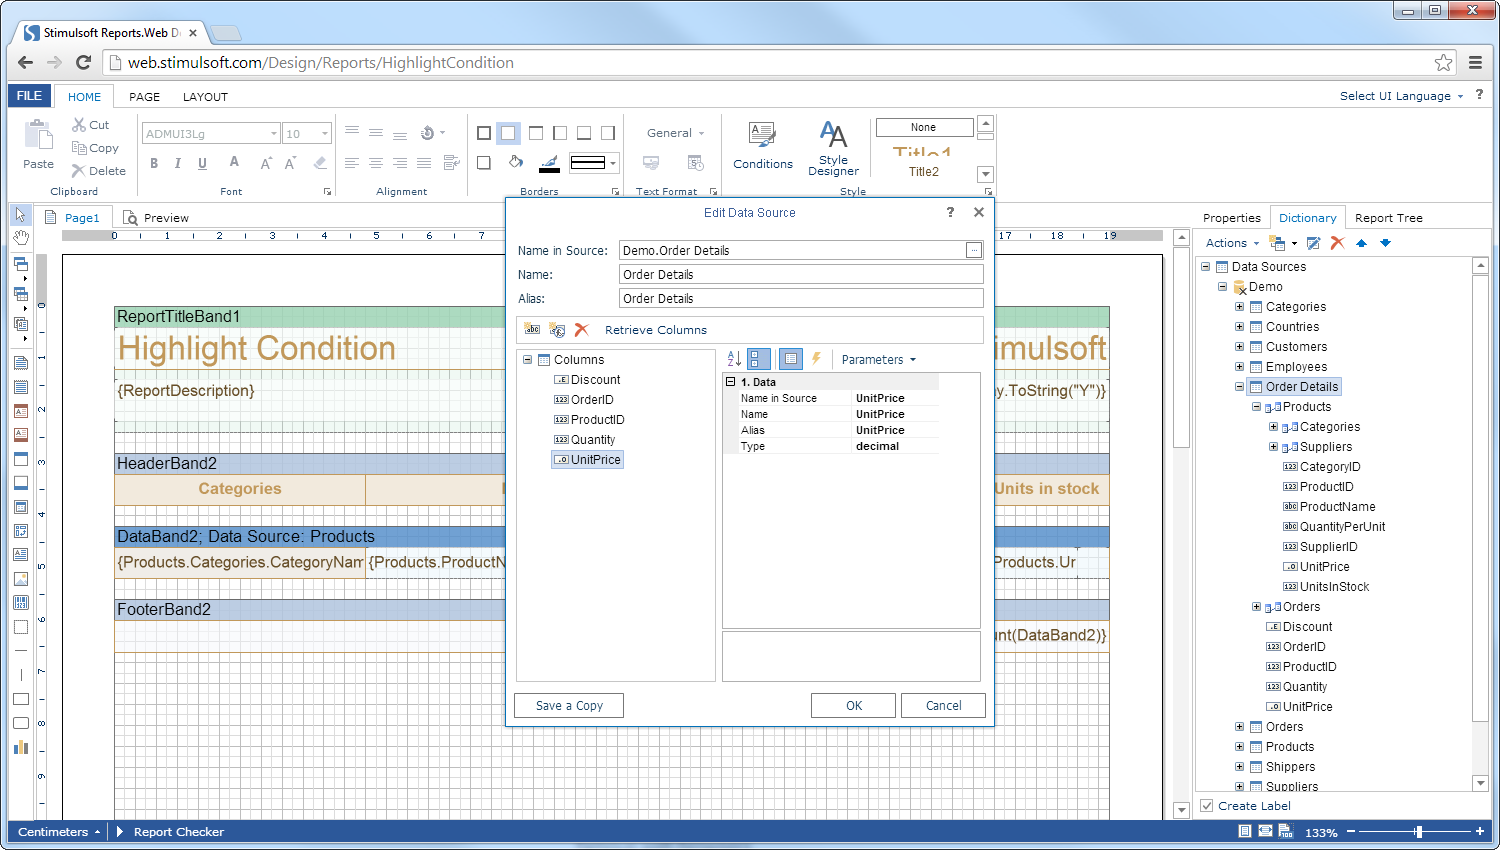Delete the selected column with red X icon
The width and height of the screenshot is (1500, 850).
coord(581,329)
